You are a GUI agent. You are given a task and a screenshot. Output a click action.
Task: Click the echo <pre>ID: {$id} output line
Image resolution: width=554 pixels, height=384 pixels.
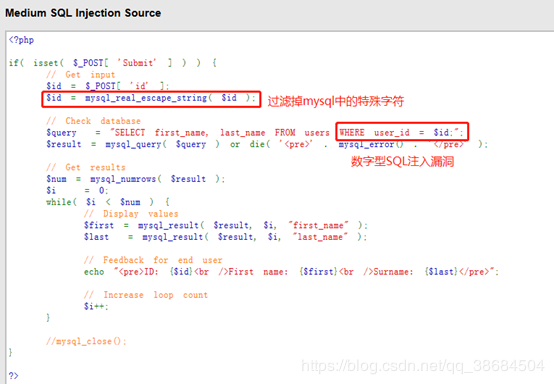(291, 272)
